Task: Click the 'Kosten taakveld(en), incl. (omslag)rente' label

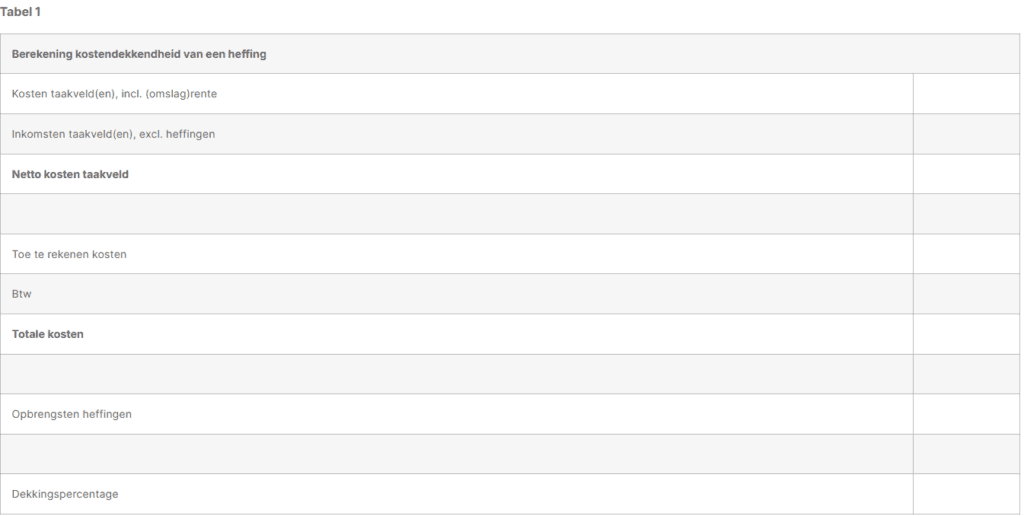Action: click(114, 94)
